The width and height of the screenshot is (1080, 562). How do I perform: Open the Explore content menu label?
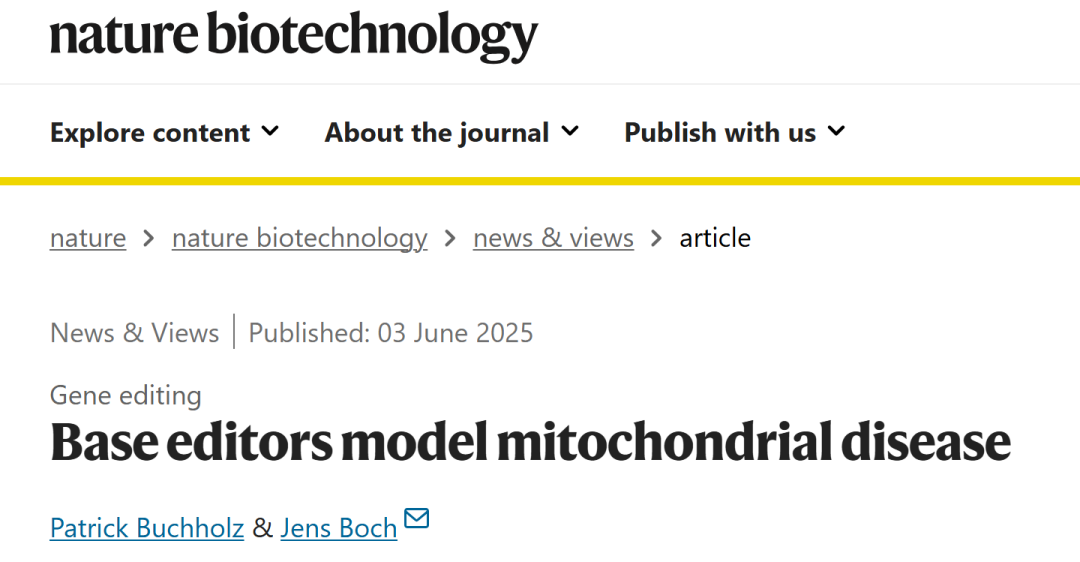tap(150, 132)
